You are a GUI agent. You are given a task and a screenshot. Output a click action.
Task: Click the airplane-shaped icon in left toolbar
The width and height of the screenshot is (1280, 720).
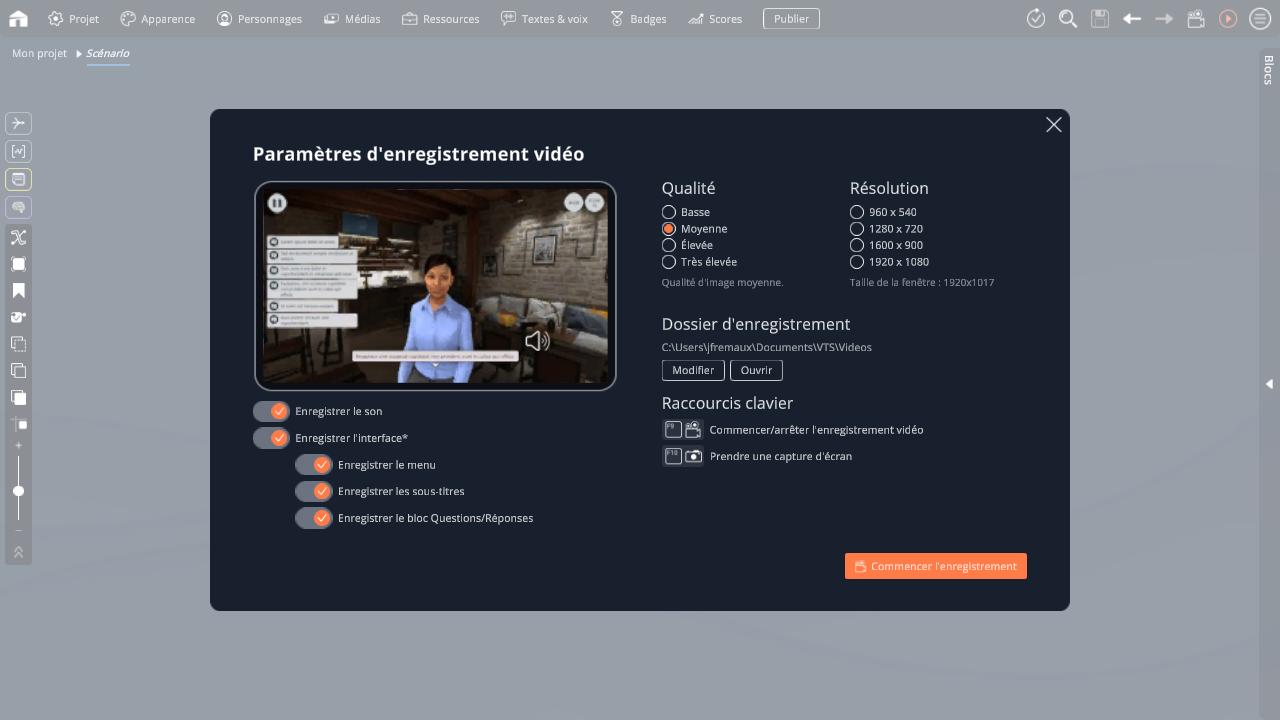click(x=18, y=123)
